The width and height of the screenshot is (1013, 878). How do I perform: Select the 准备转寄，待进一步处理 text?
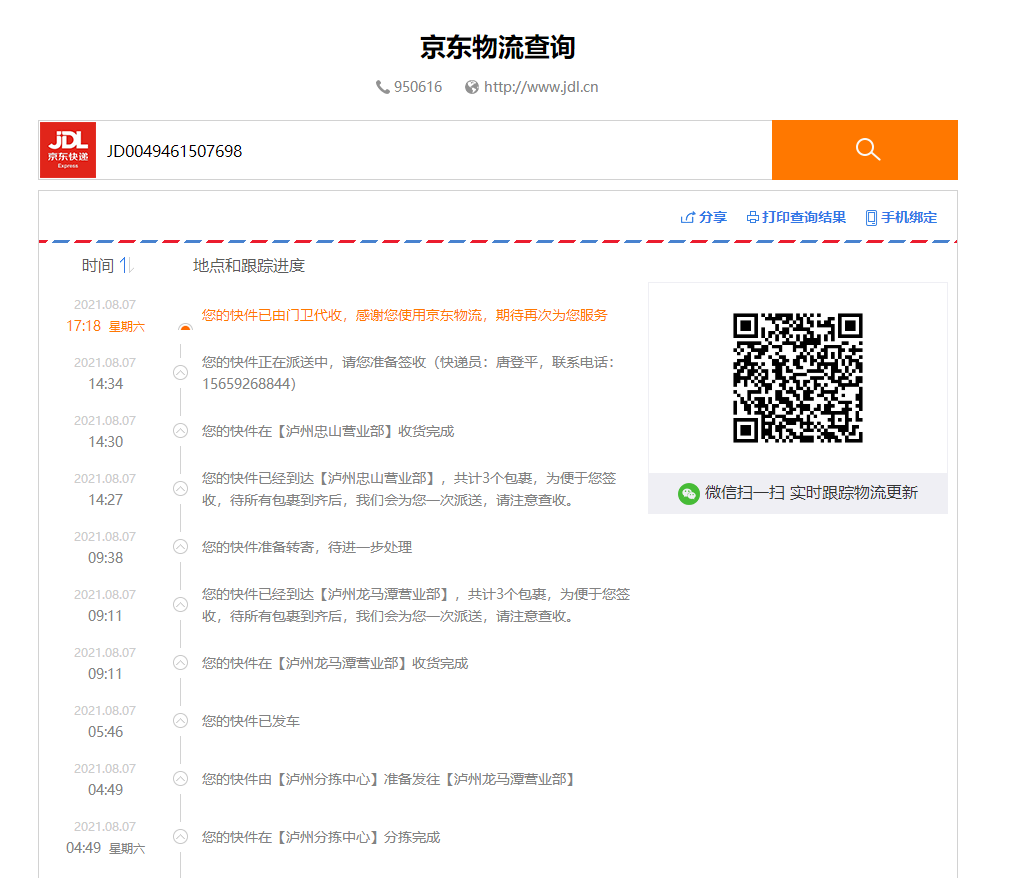click(x=307, y=547)
